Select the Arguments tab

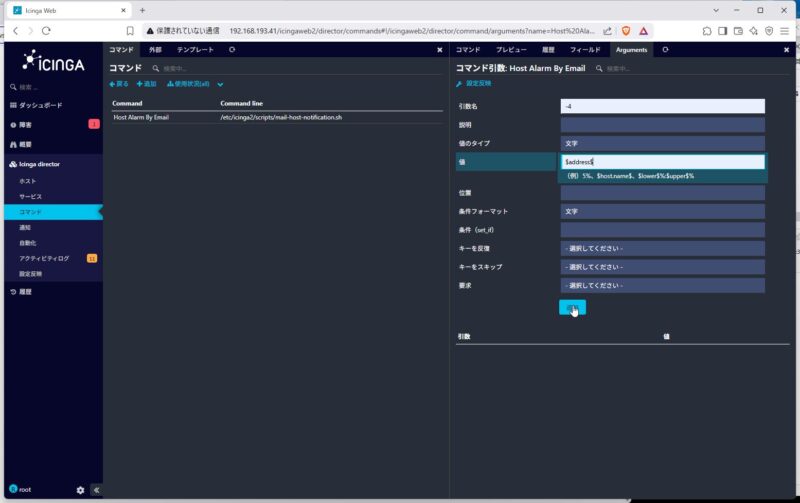[x=631, y=49]
